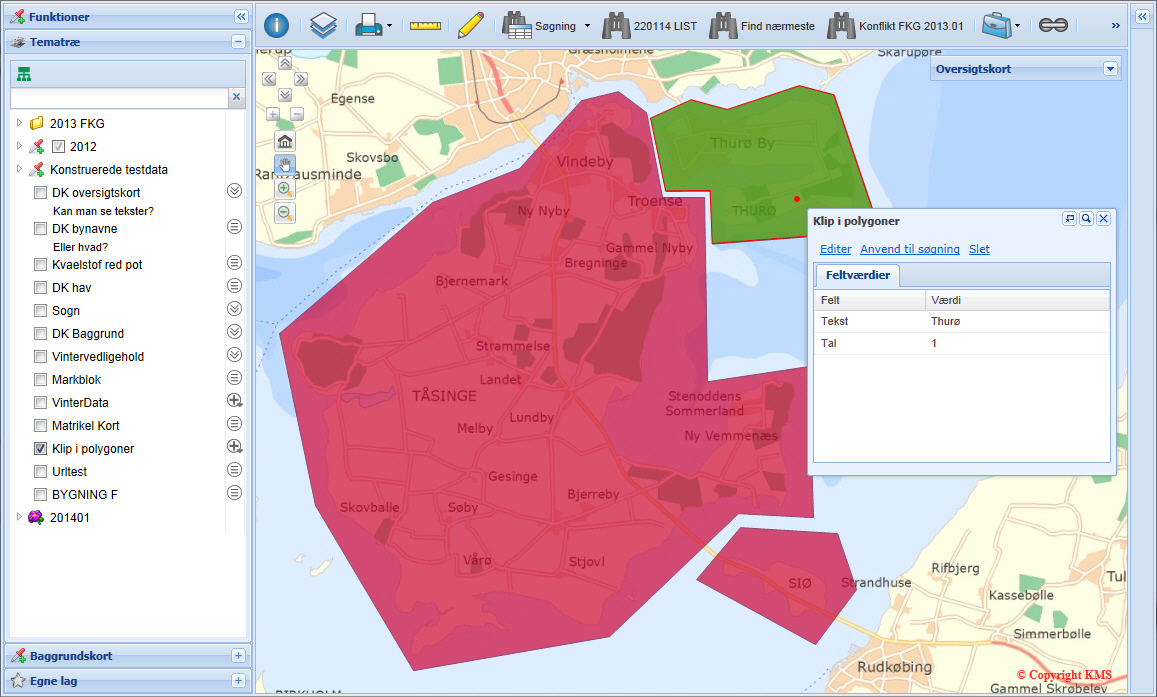
Task: Click the Anvend til søgning link
Action: point(910,249)
